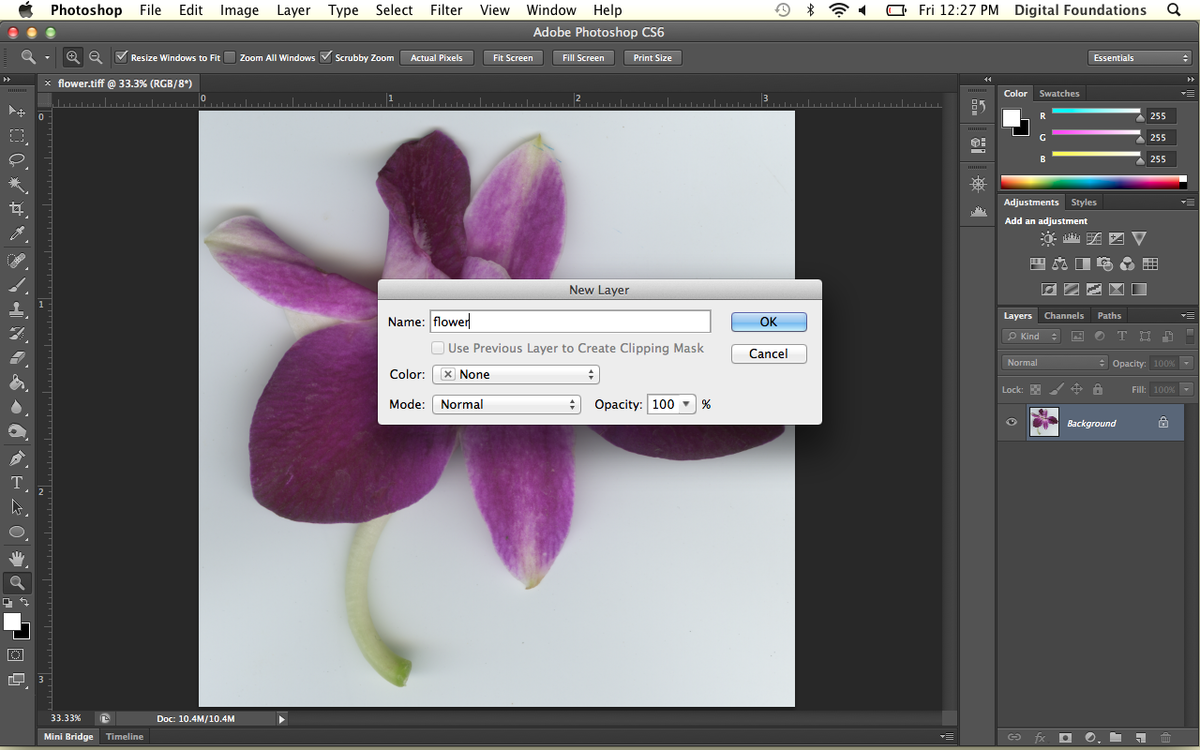Choose the Horizontal Type tool
Viewport: 1200px width, 750px height.
click(x=17, y=483)
